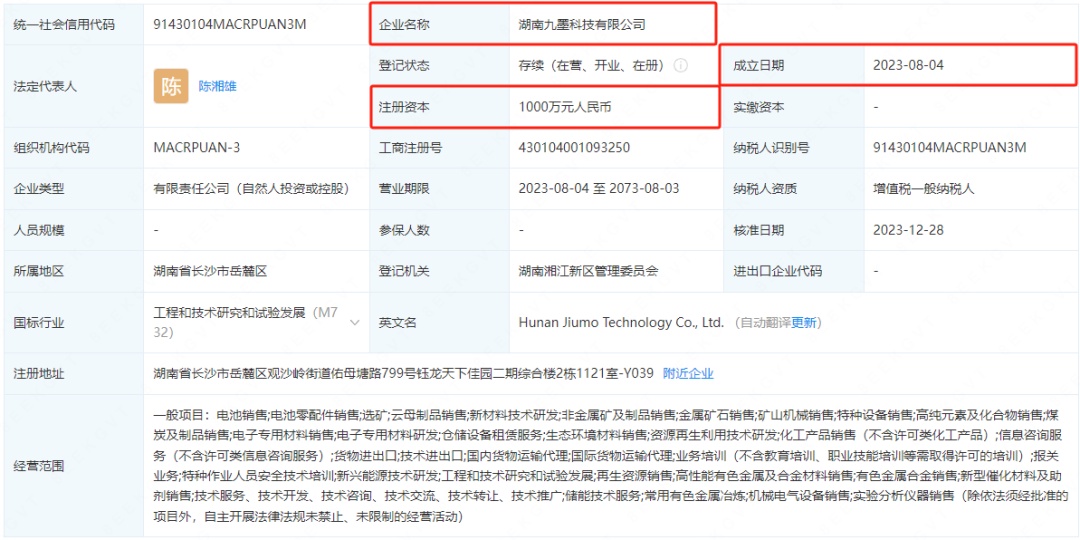This screenshot has height=540, width=1080.
Task: Click the 注册地址 address text
Action: click(x=403, y=374)
